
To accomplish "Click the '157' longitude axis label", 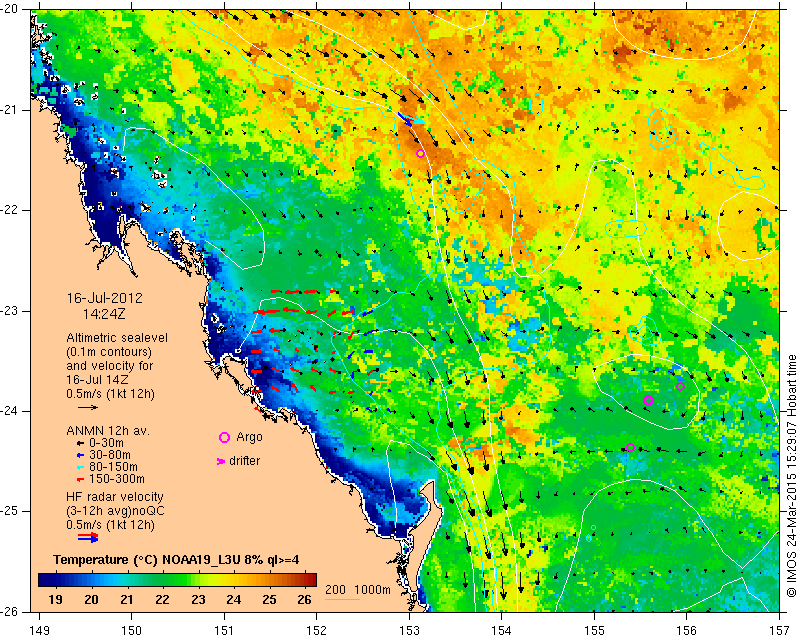I will click(780, 631).
